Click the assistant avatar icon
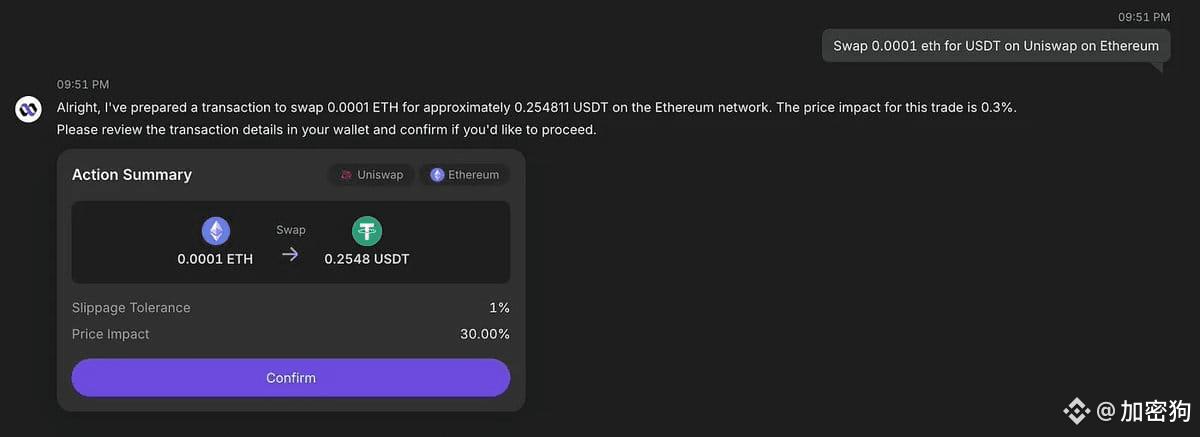1200x437 pixels. (x=28, y=109)
